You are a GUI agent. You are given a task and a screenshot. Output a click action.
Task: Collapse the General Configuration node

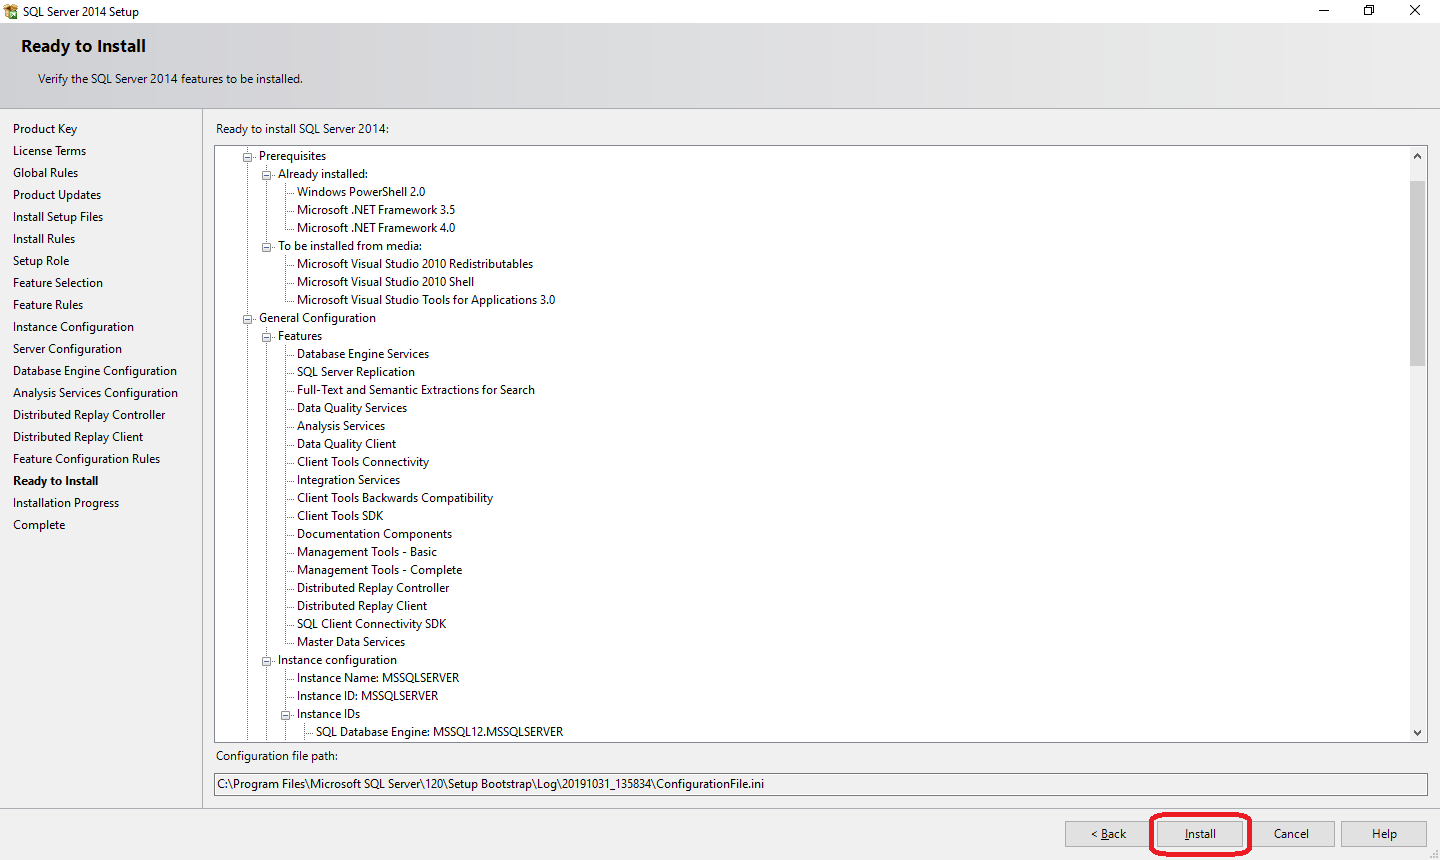click(x=248, y=319)
